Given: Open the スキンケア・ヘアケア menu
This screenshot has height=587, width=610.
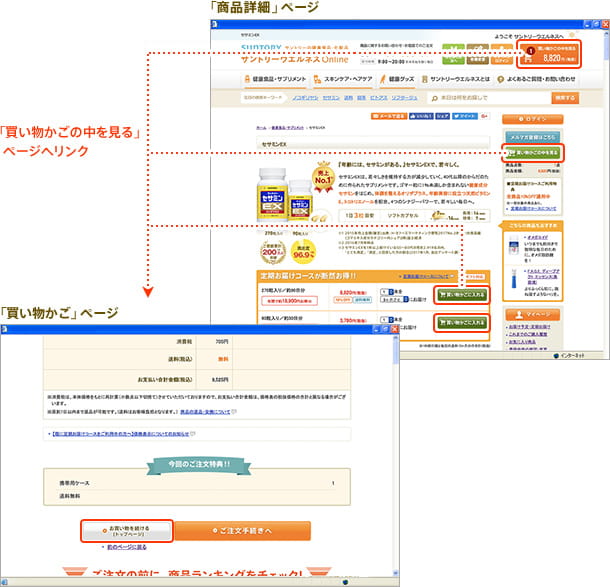Looking at the screenshot, I should click(343, 79).
